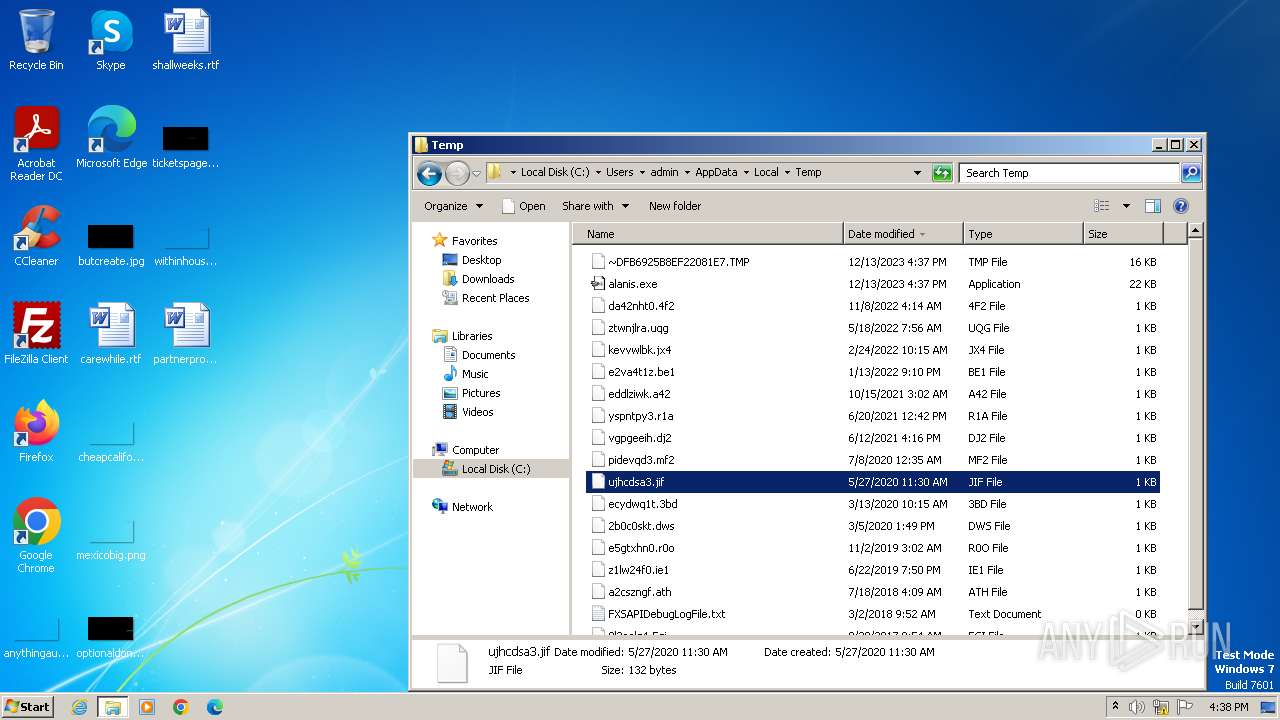Toggle the preview pane button
Screen dimensions: 1280x720
point(1152,206)
